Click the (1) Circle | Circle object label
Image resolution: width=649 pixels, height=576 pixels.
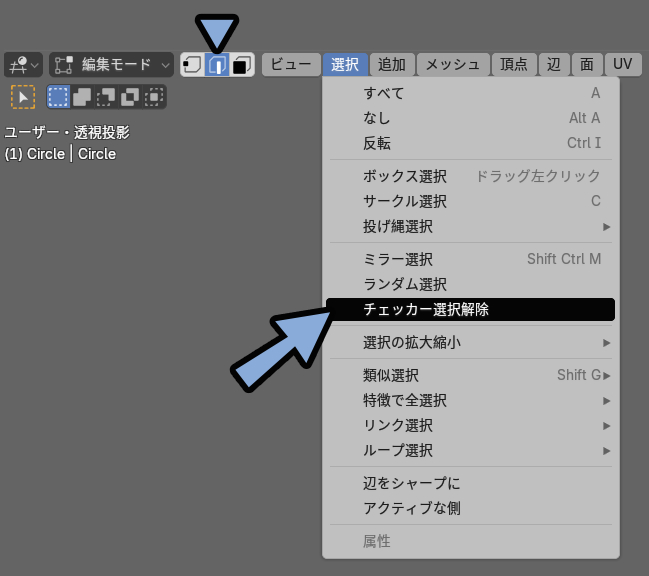pos(60,154)
